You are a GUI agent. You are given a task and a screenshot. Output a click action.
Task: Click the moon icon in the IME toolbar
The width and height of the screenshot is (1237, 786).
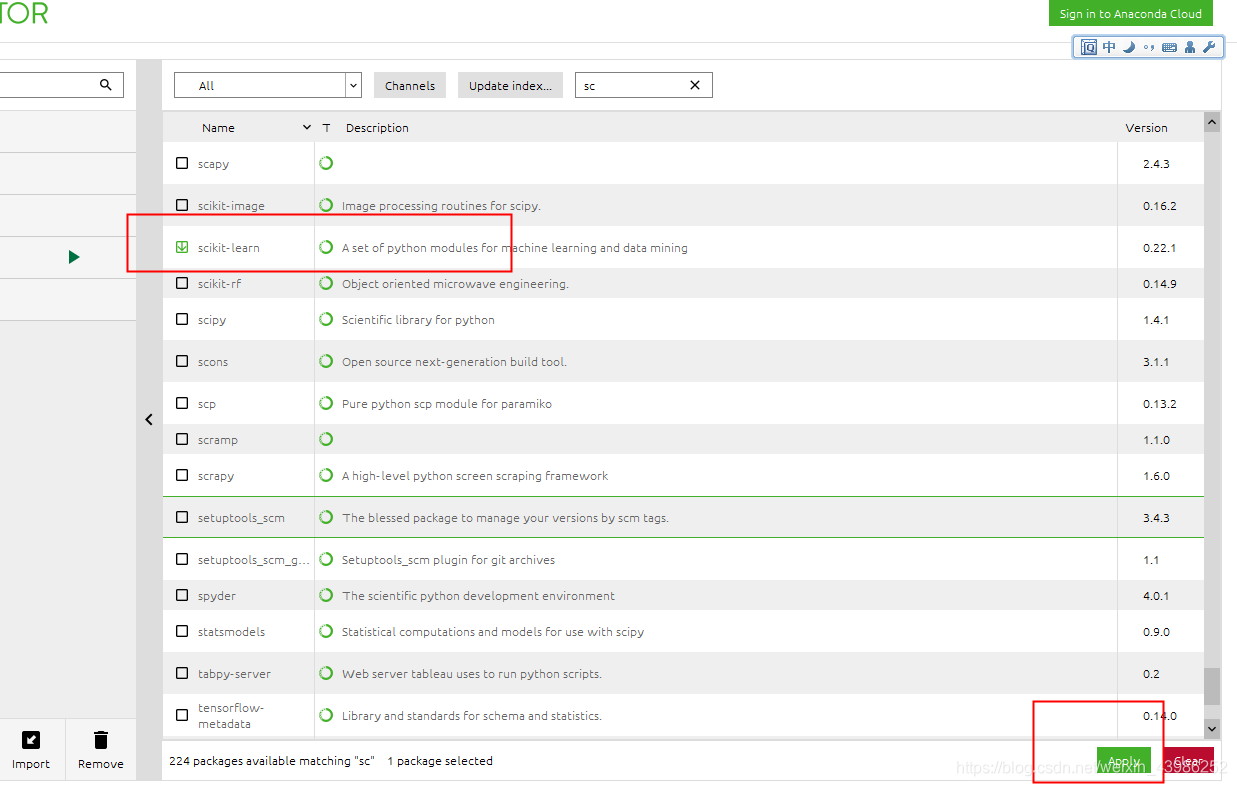[x=1129, y=47]
